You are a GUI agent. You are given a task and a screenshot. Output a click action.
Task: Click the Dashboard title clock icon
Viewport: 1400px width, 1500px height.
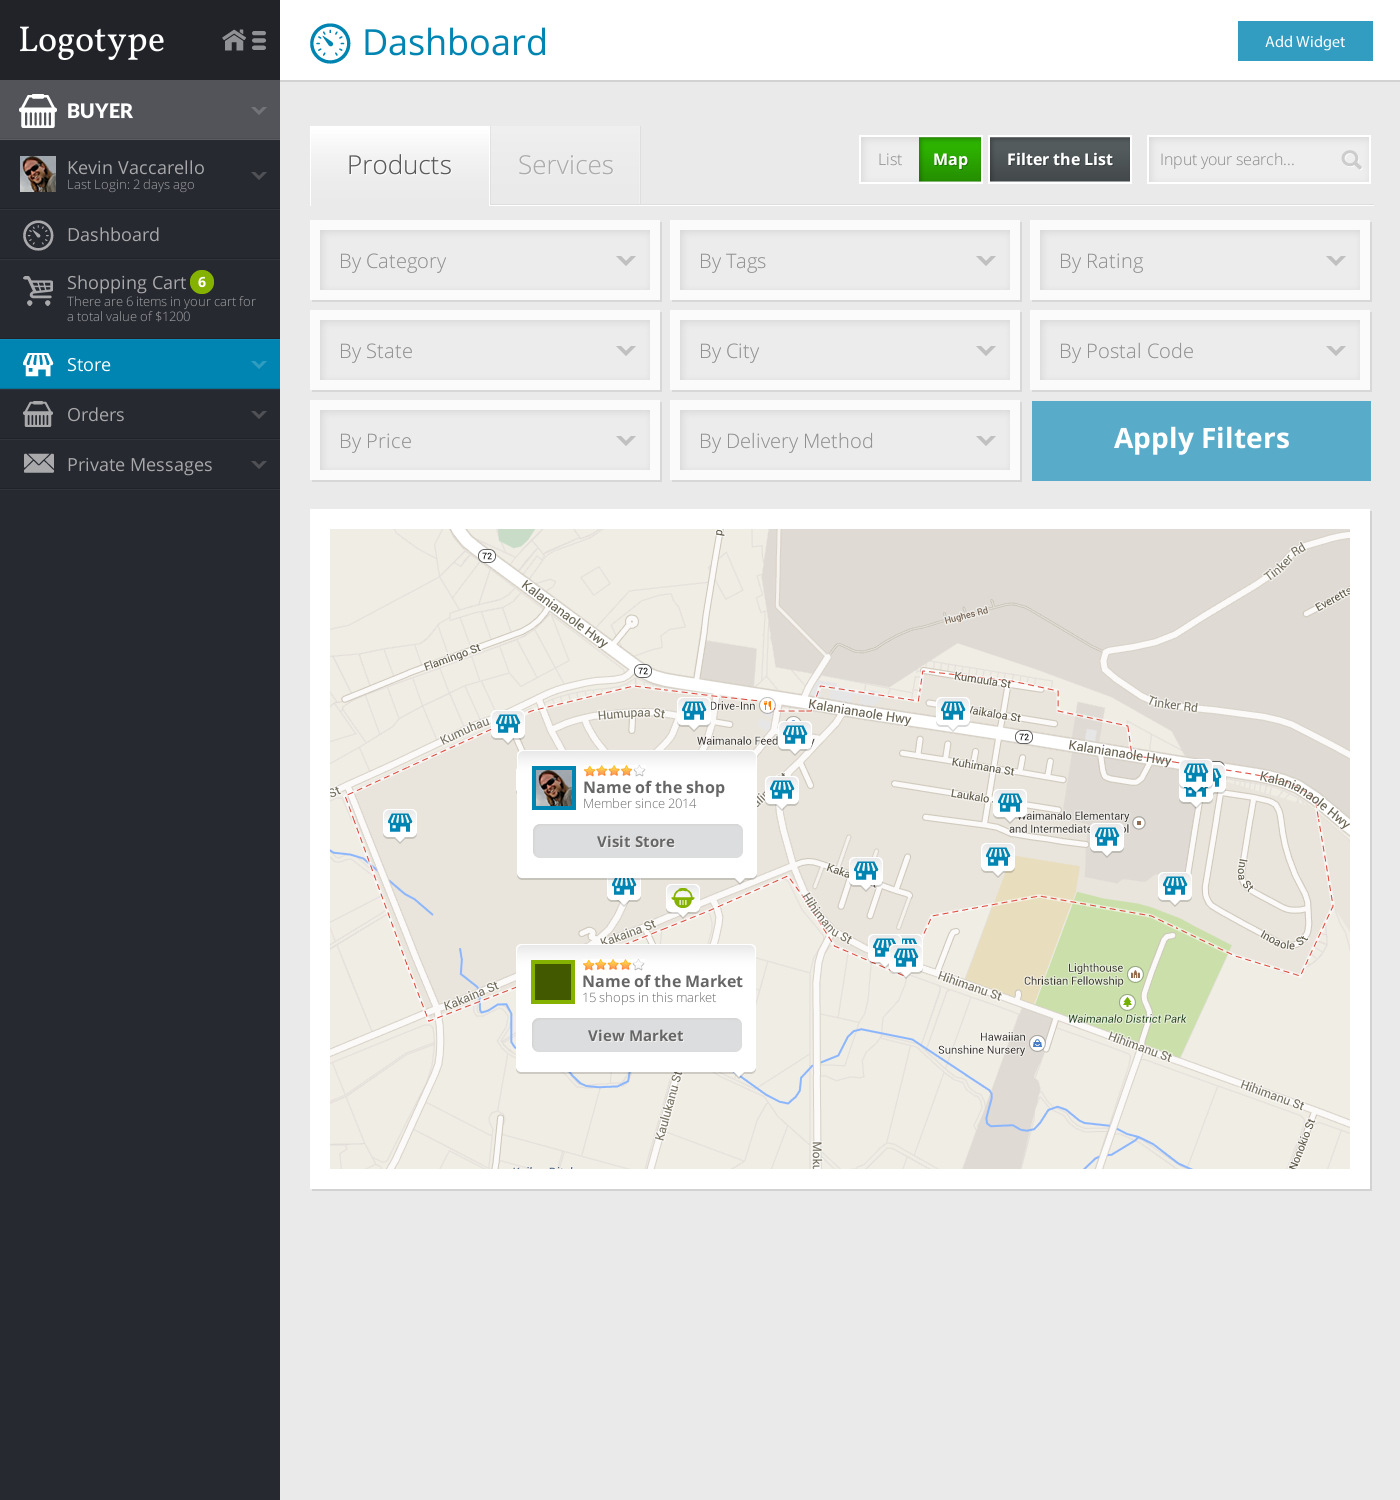330,43
